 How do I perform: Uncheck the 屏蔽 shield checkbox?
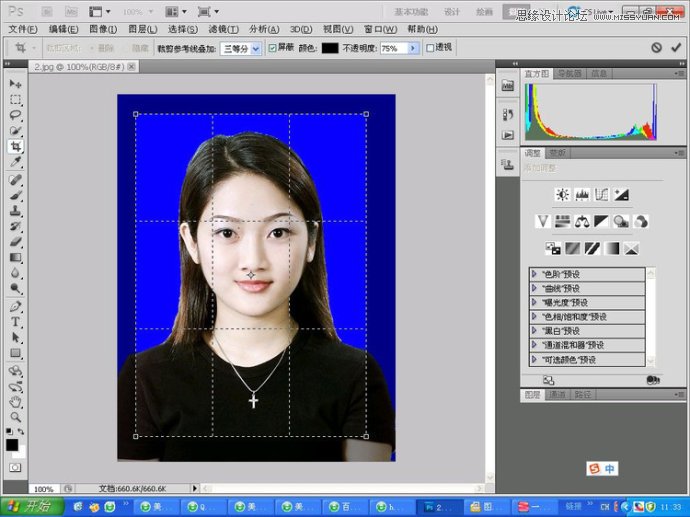273,47
